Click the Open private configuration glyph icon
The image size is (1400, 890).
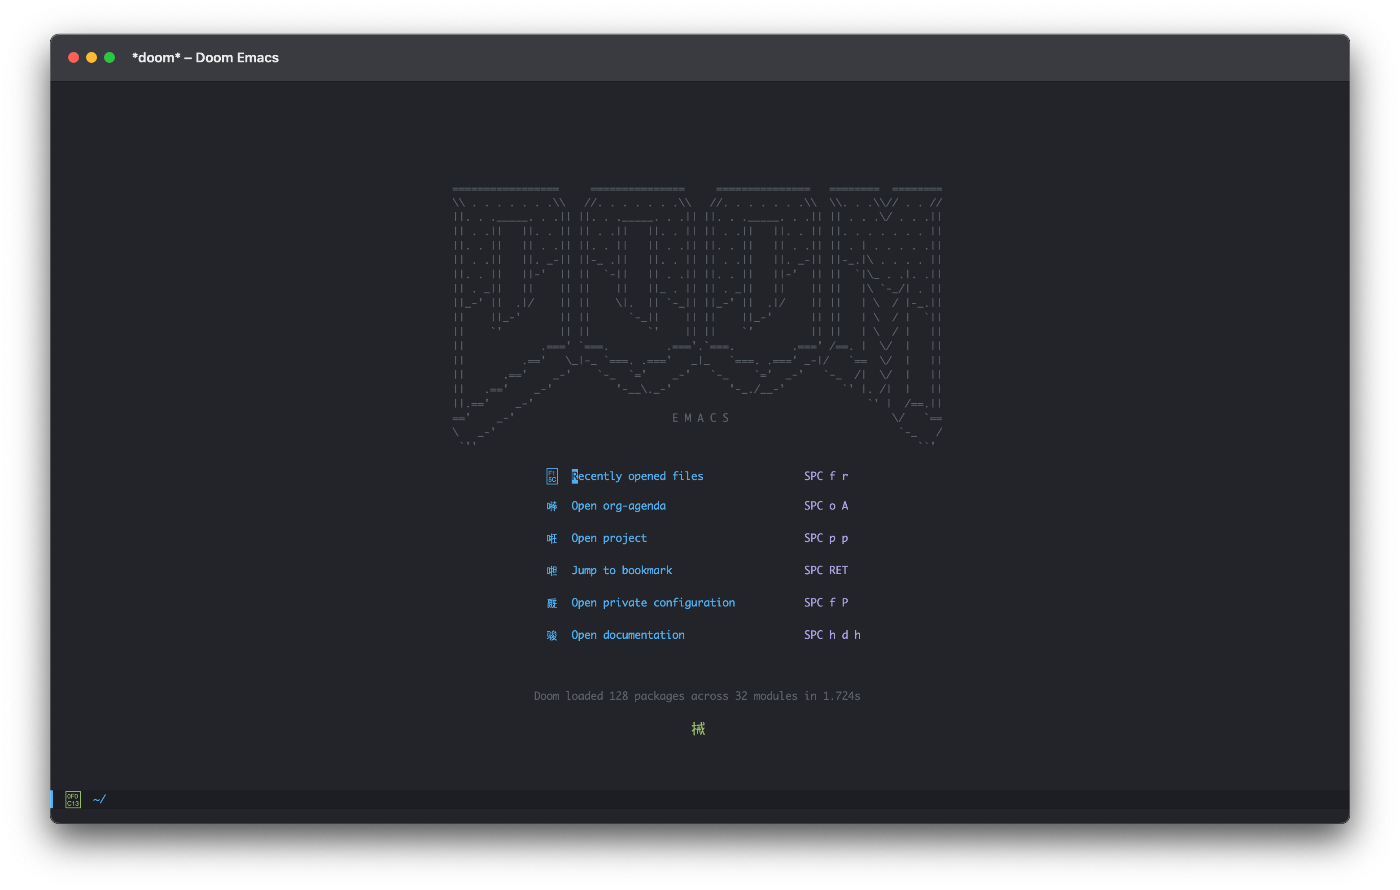[x=550, y=602]
